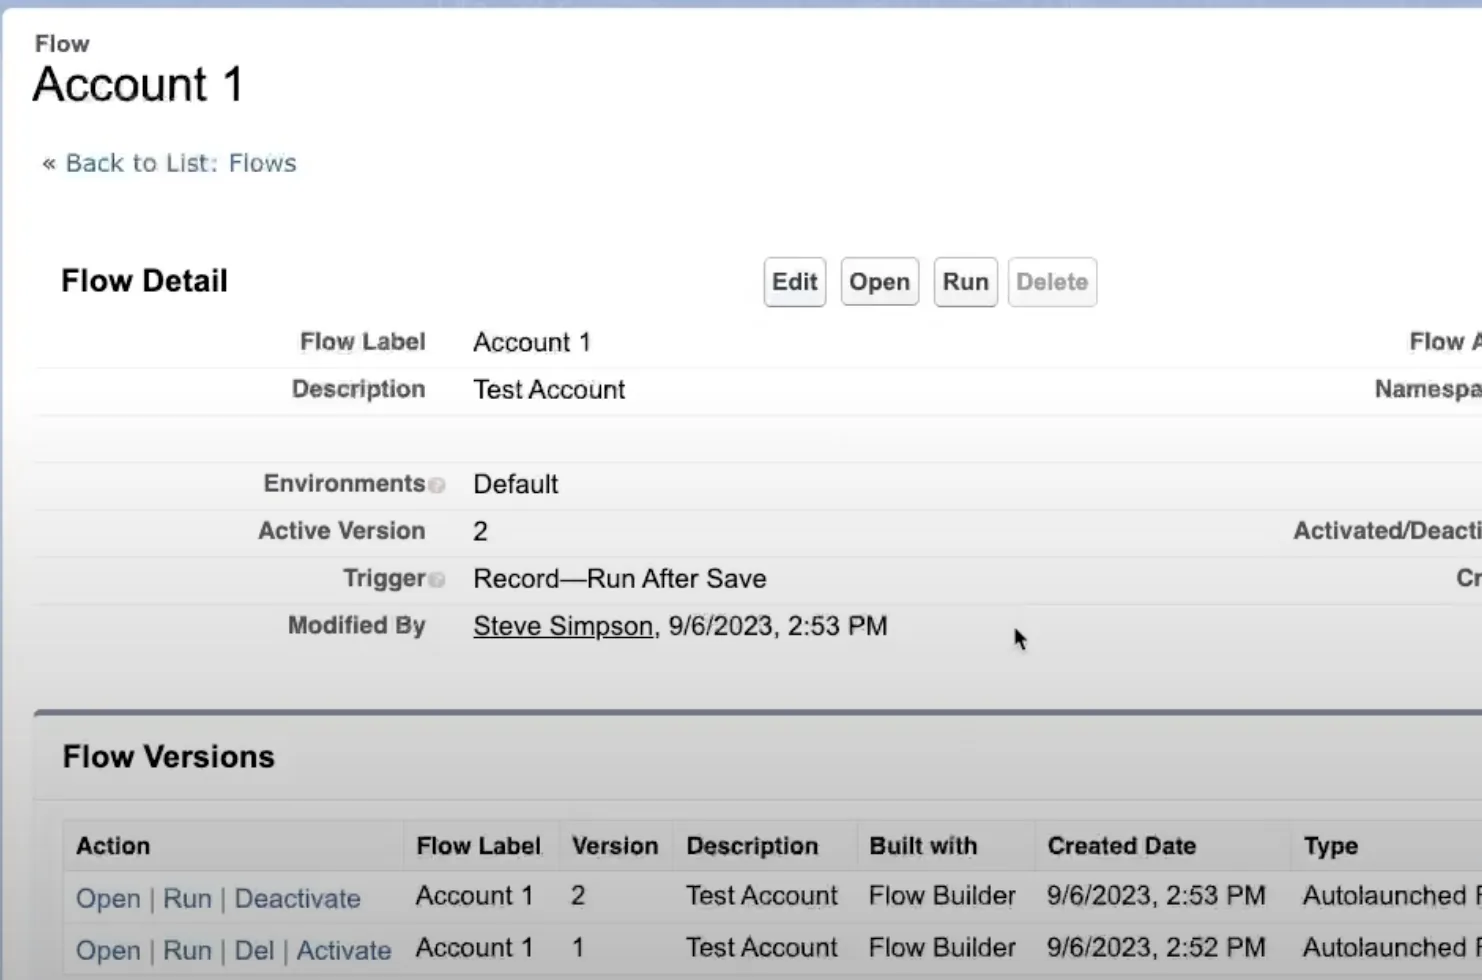Click Flow Builder in the version 2 row
Image resolution: width=1482 pixels, height=980 pixels.
(942, 895)
